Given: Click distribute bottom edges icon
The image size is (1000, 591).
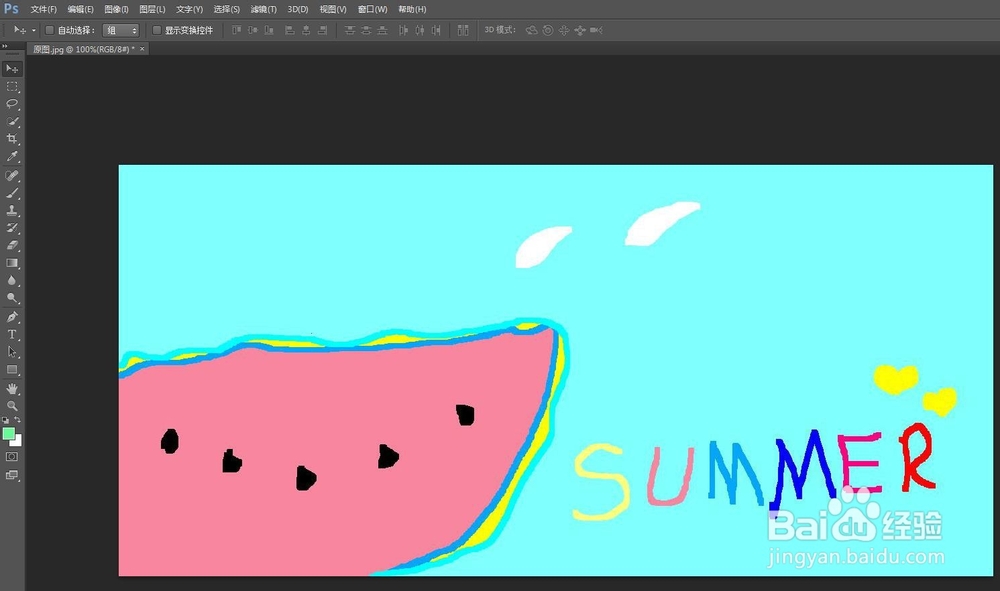Looking at the screenshot, I should pyautogui.click(x=382, y=30).
